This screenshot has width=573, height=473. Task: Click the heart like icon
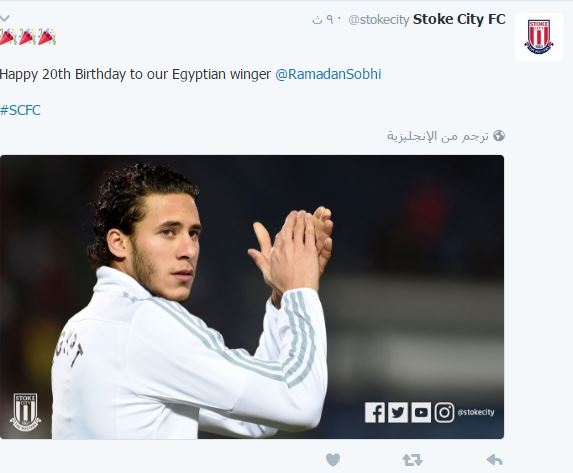333,460
